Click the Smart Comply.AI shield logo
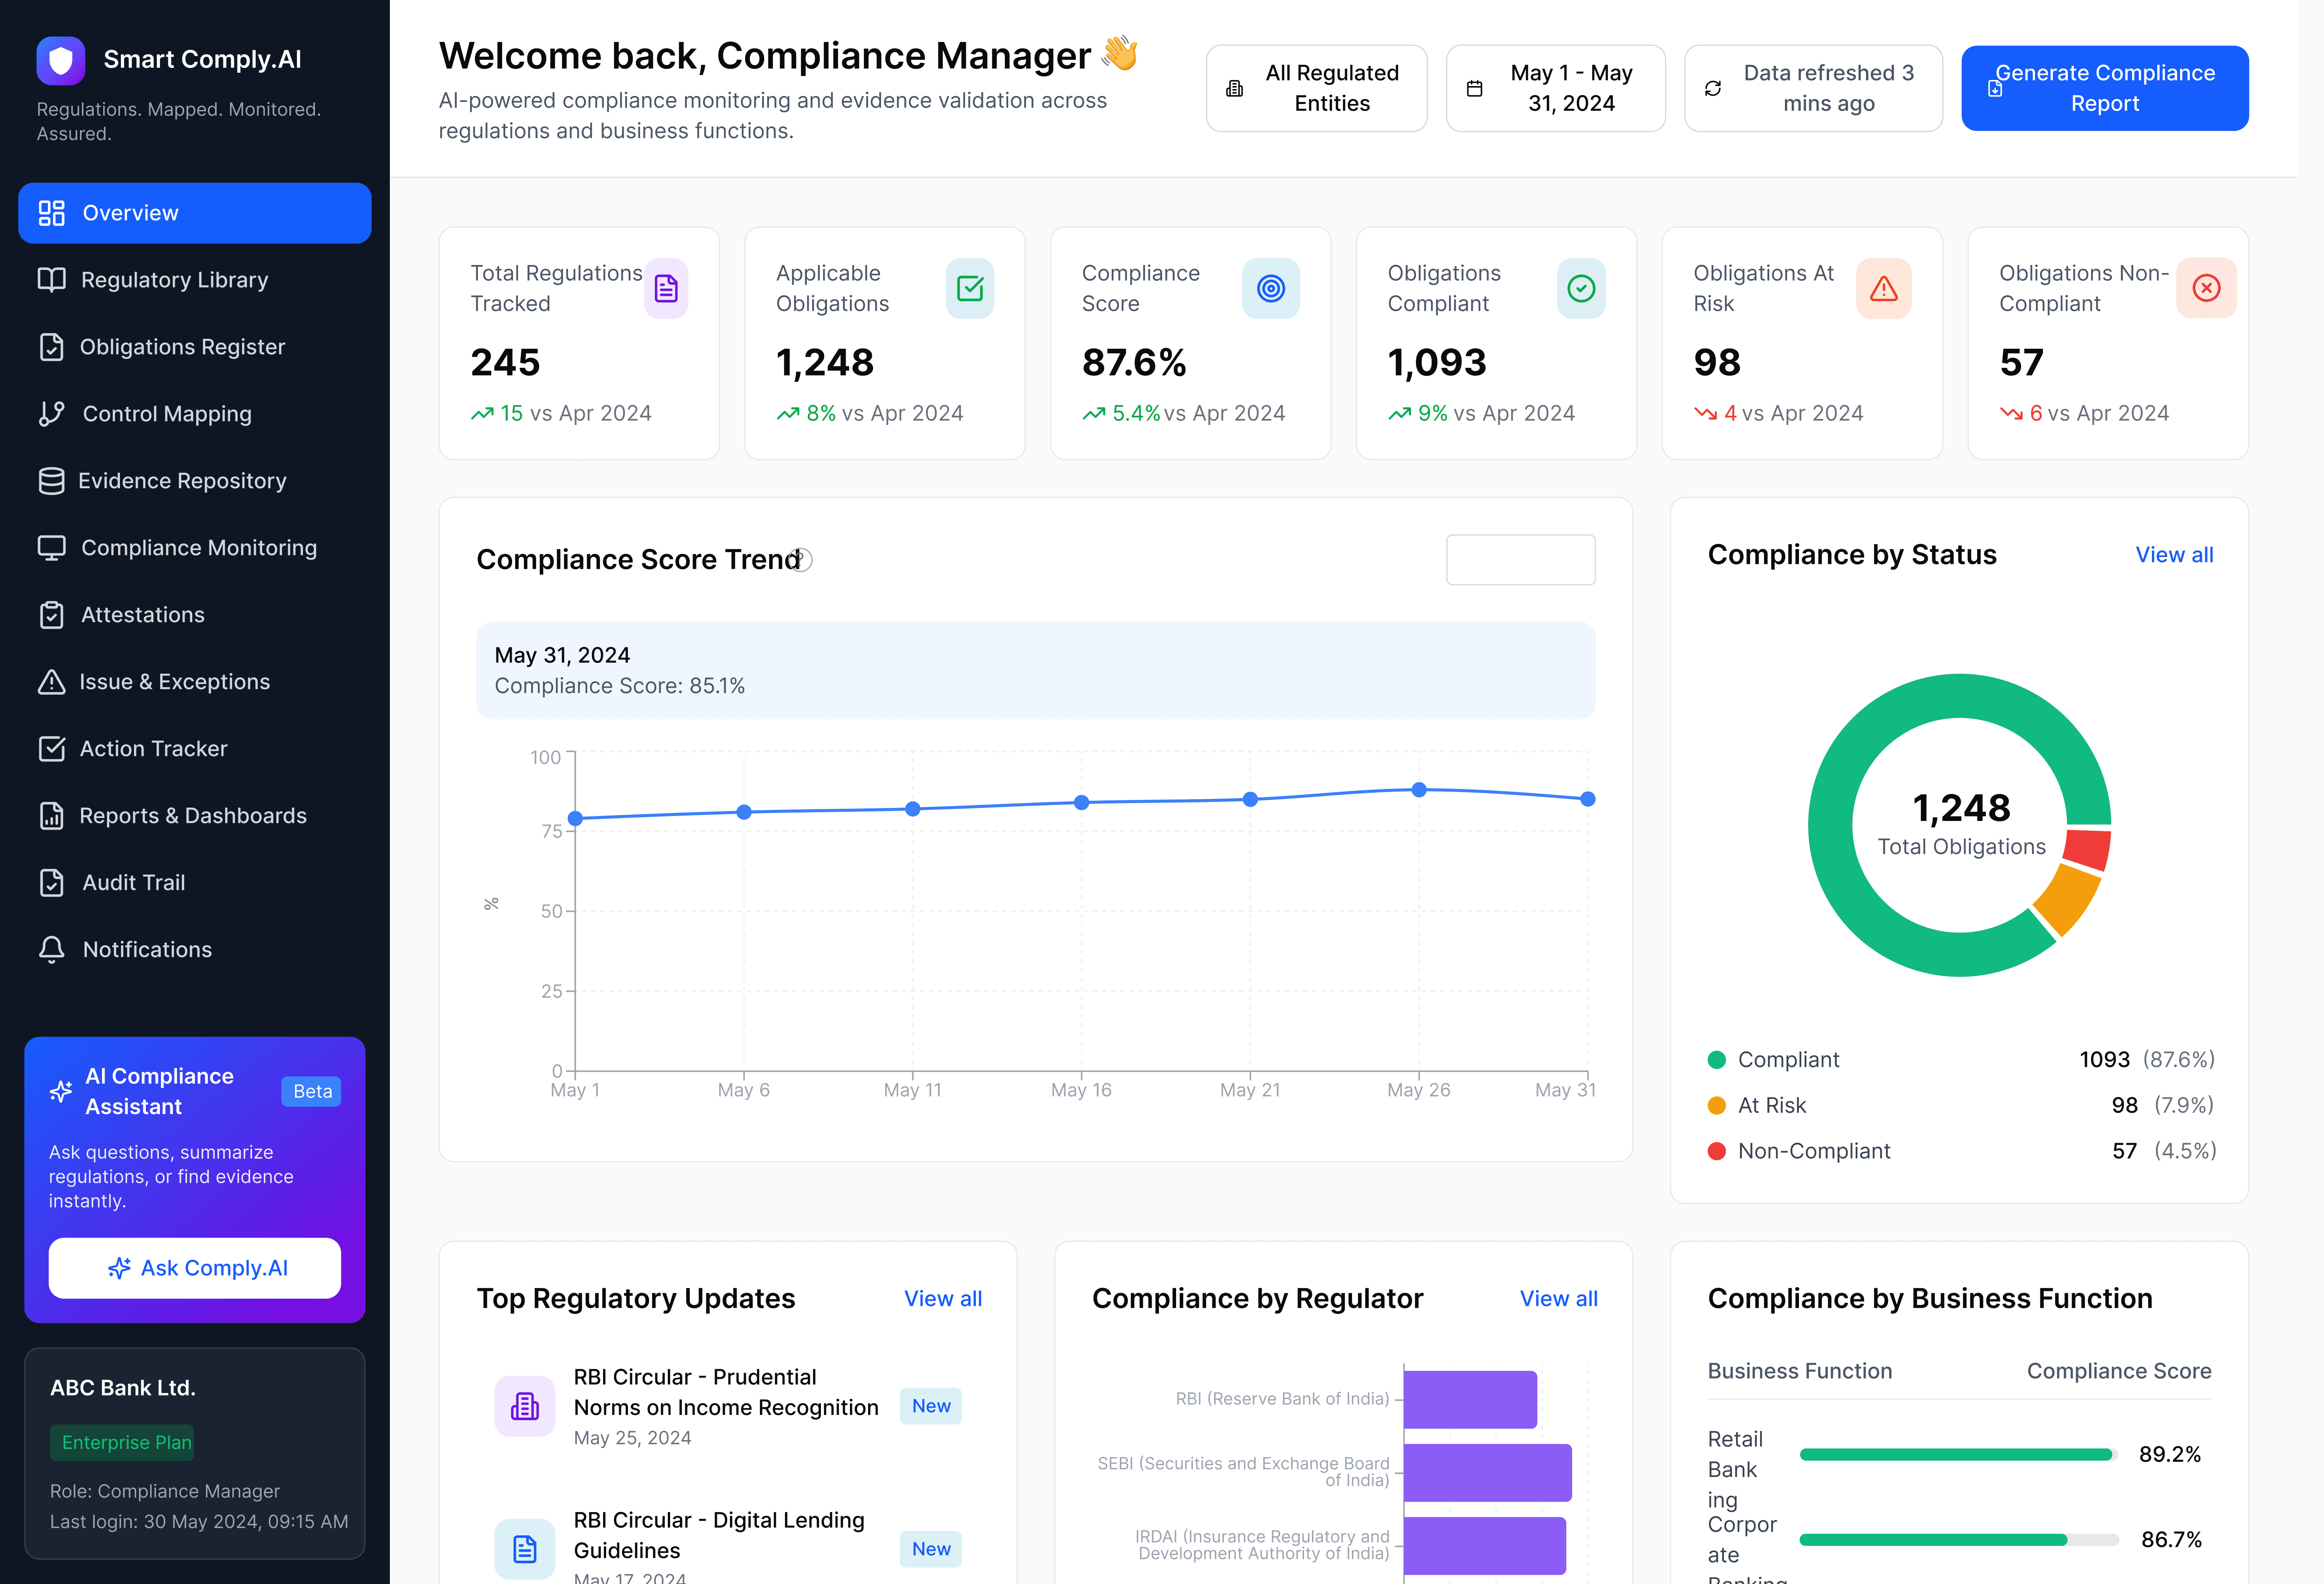 point(61,60)
